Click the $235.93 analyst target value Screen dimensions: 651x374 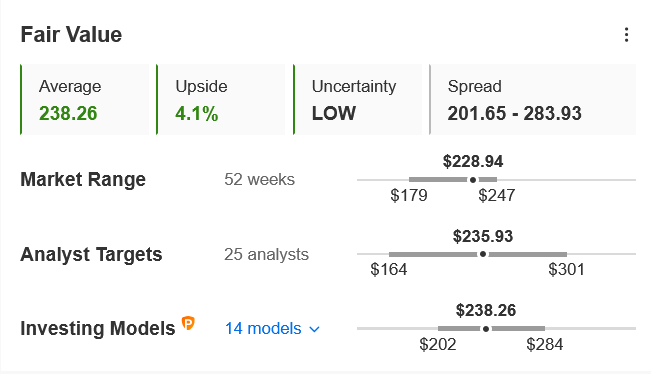(483, 236)
